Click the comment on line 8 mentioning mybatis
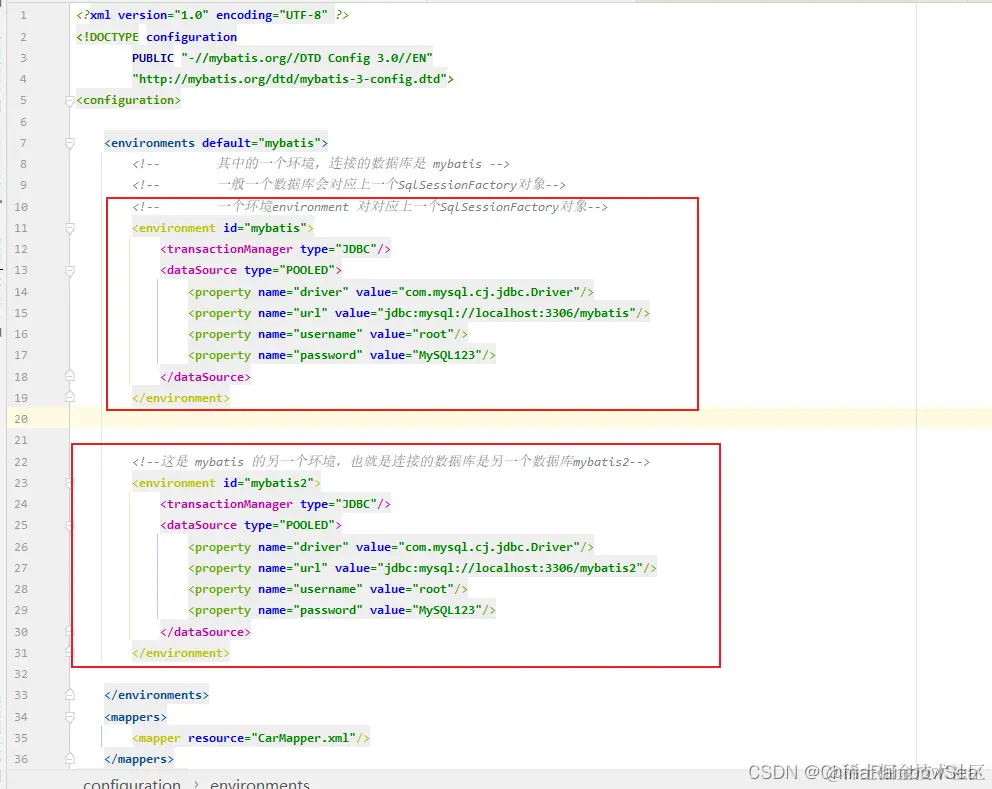Screen dimensions: 992x789 point(321,164)
